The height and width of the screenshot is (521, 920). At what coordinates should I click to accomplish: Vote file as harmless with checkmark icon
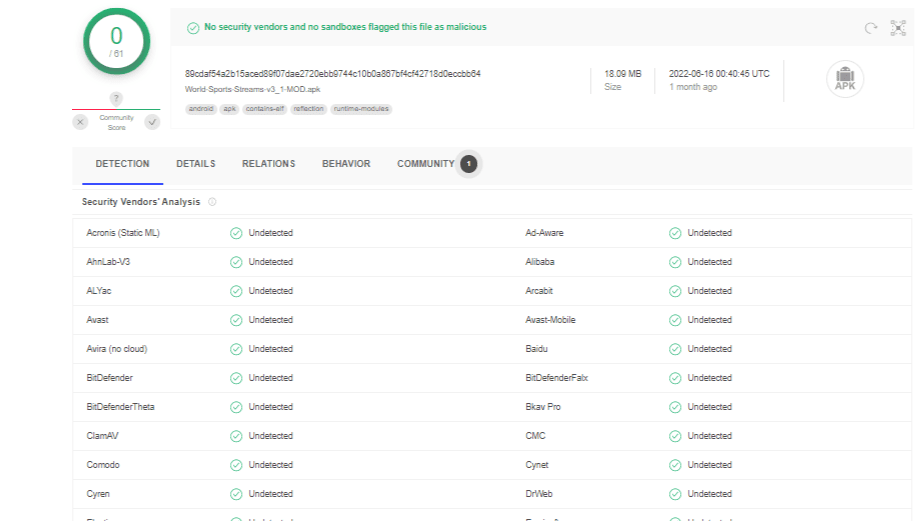click(x=152, y=122)
